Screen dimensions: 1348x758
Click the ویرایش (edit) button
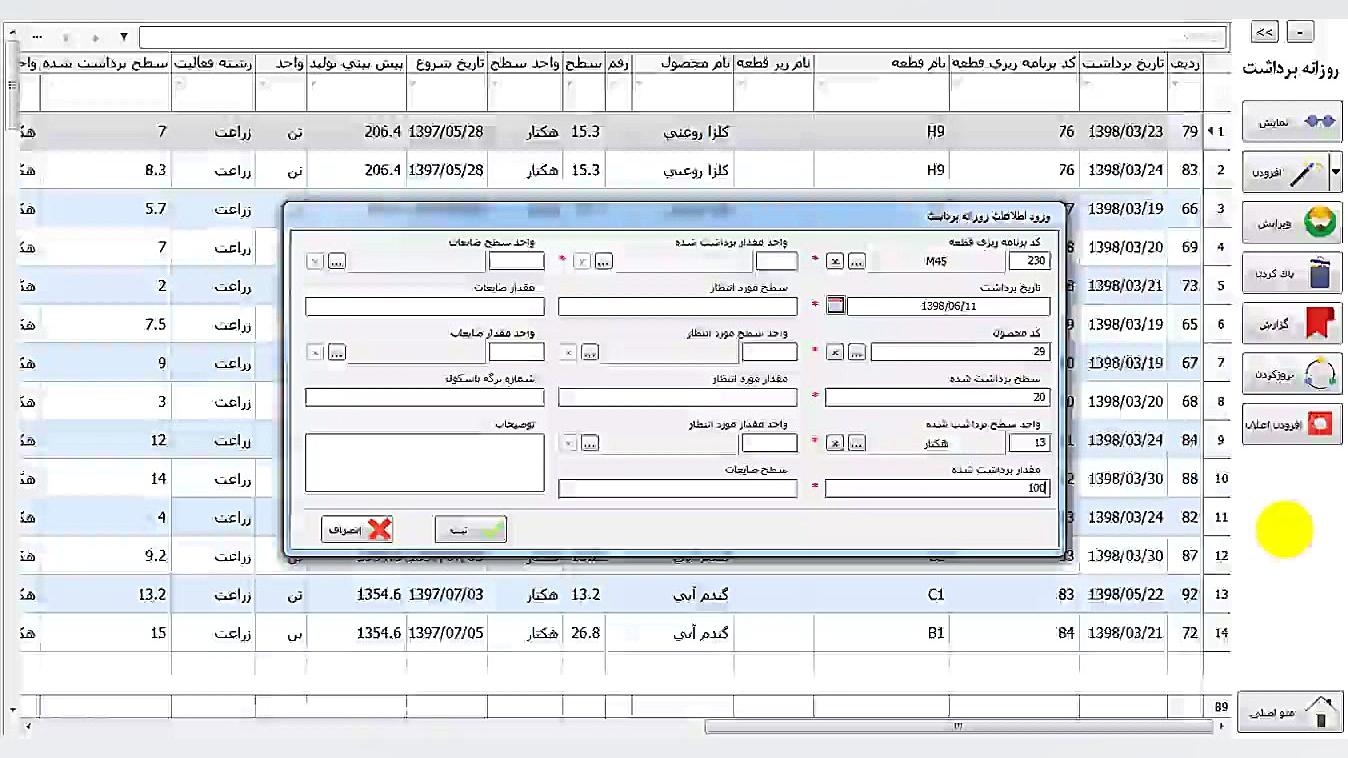(1291, 222)
